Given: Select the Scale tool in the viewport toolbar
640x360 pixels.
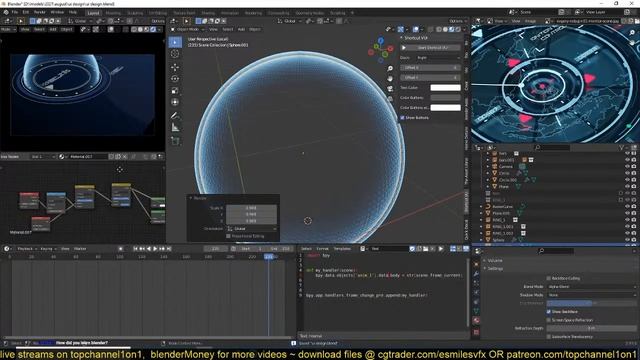Looking at the screenshot, I should [x=175, y=91].
